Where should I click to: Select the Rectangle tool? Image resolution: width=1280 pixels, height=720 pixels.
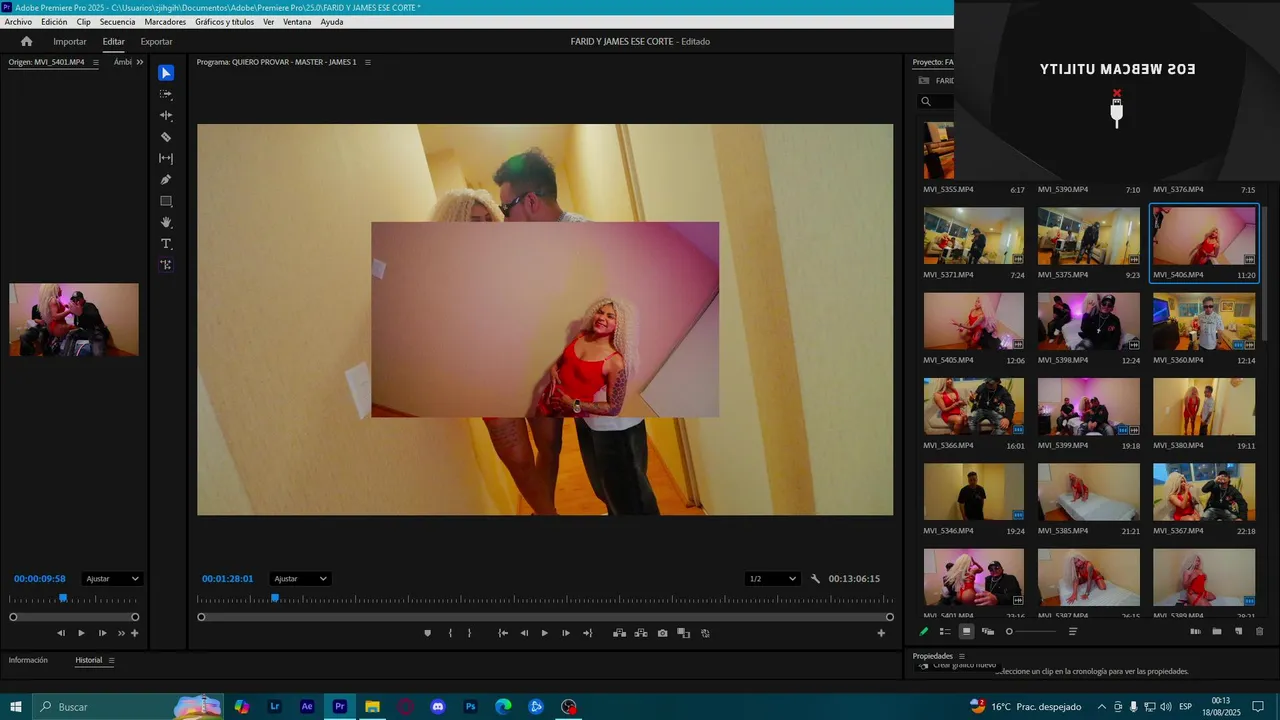pyautogui.click(x=166, y=201)
